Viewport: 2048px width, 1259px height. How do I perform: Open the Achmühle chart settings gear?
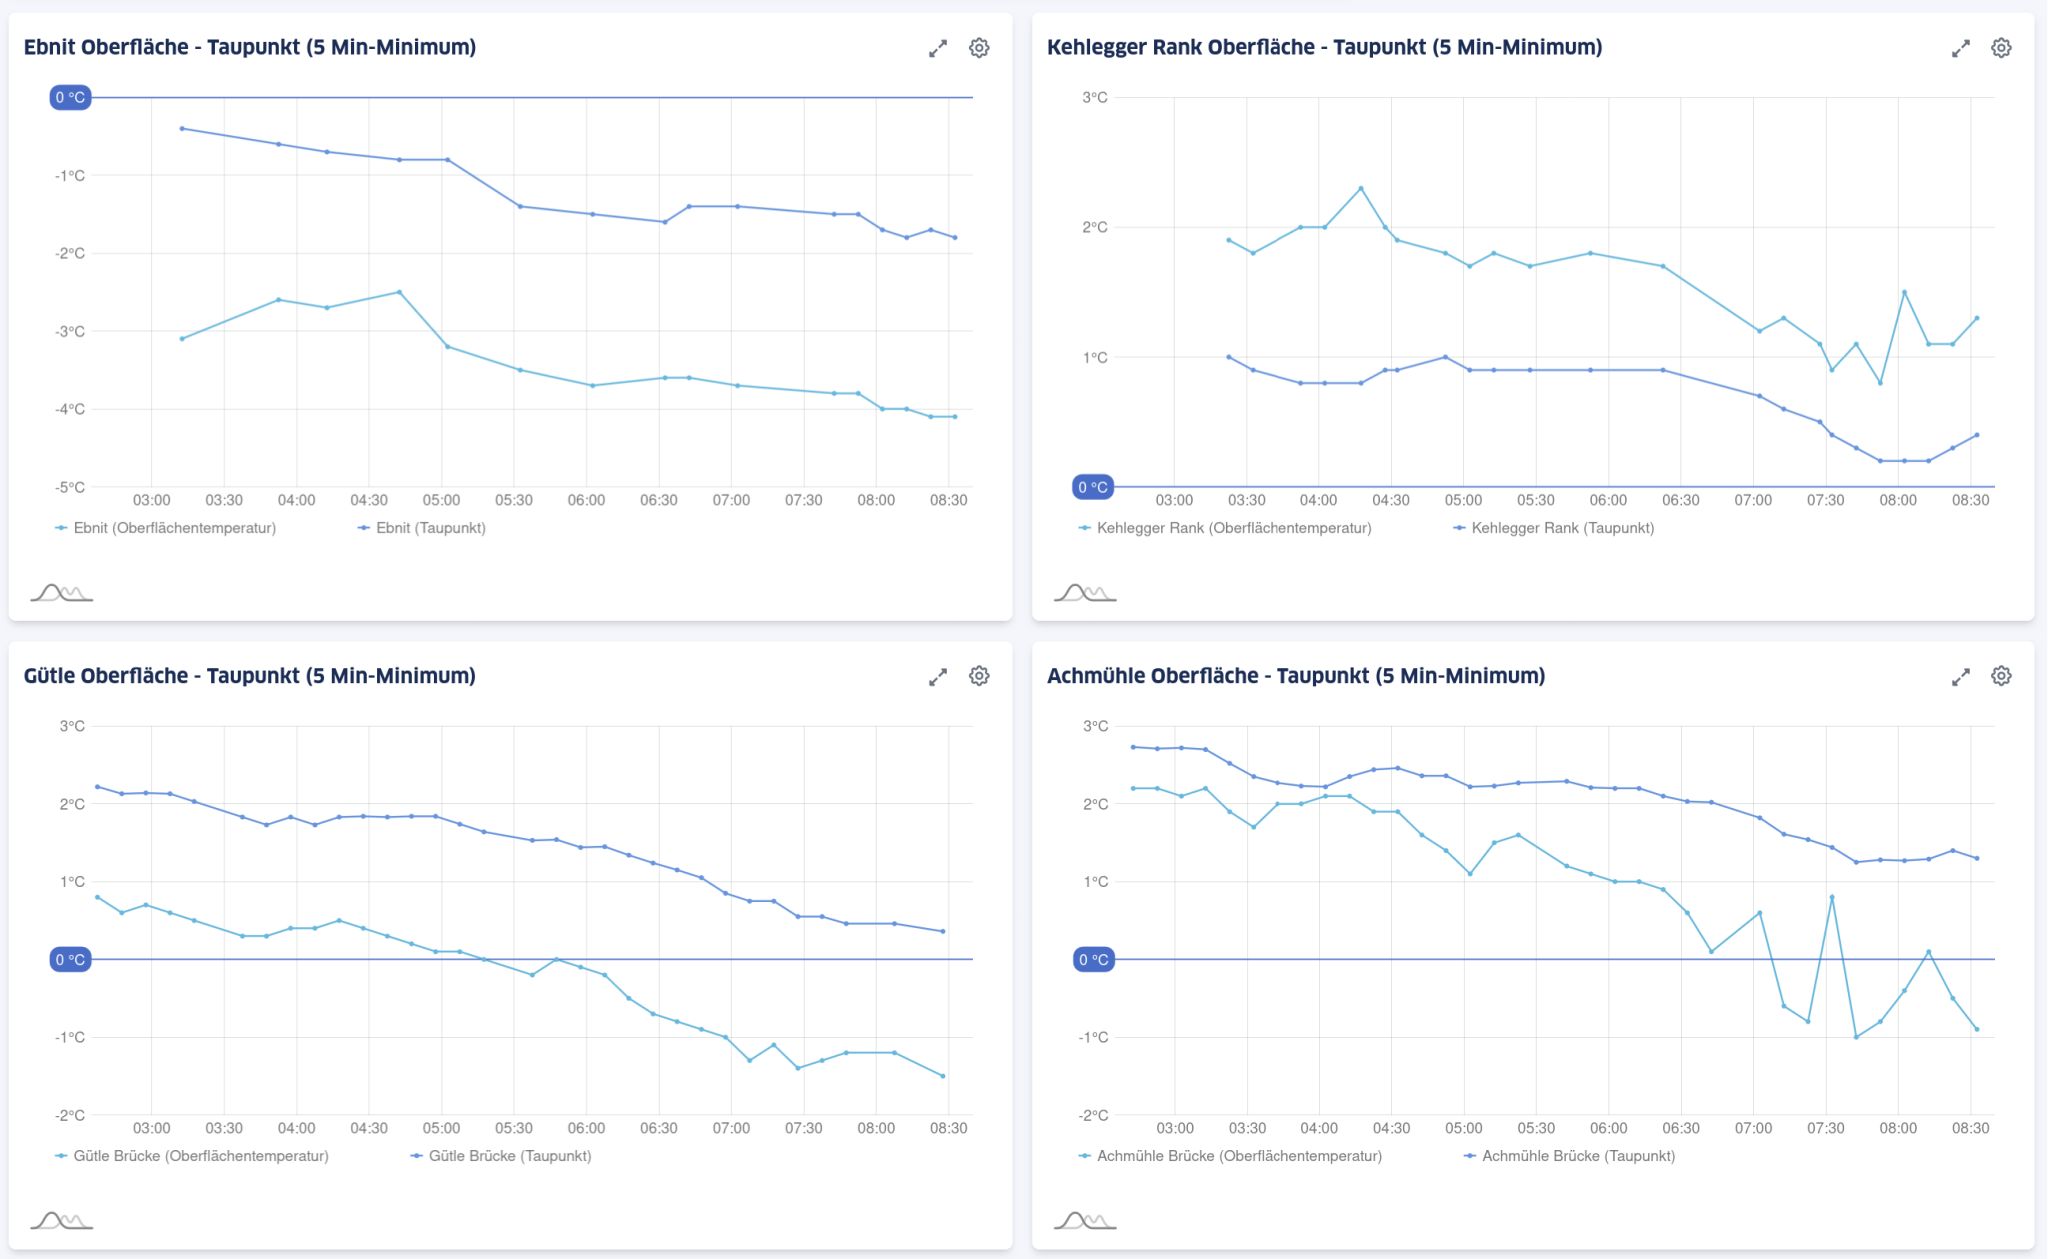2001,676
